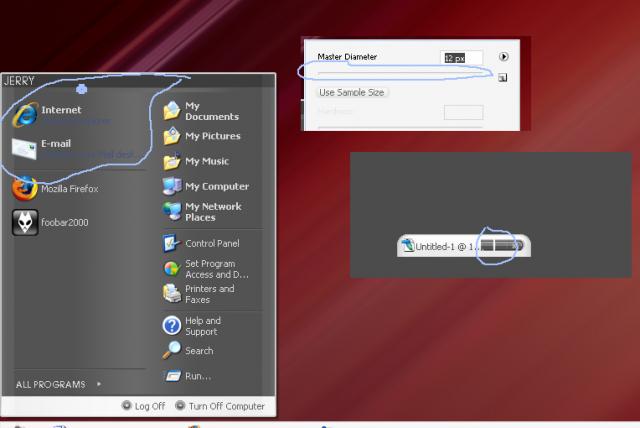Open Help and Support question icon
Image resolution: width=640 pixels, height=428 pixels.
tap(172, 326)
